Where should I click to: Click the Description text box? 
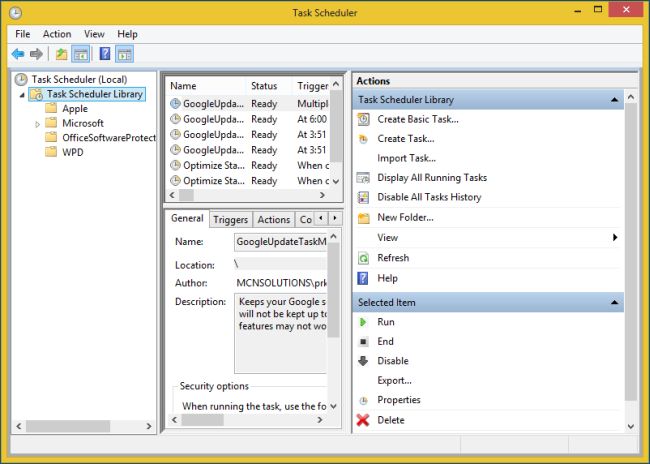[x=281, y=334]
